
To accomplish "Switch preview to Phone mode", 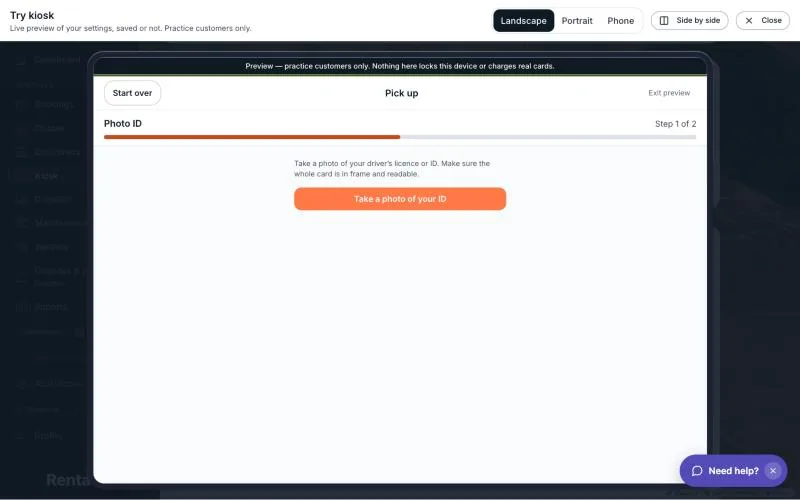I will tap(620, 21).
